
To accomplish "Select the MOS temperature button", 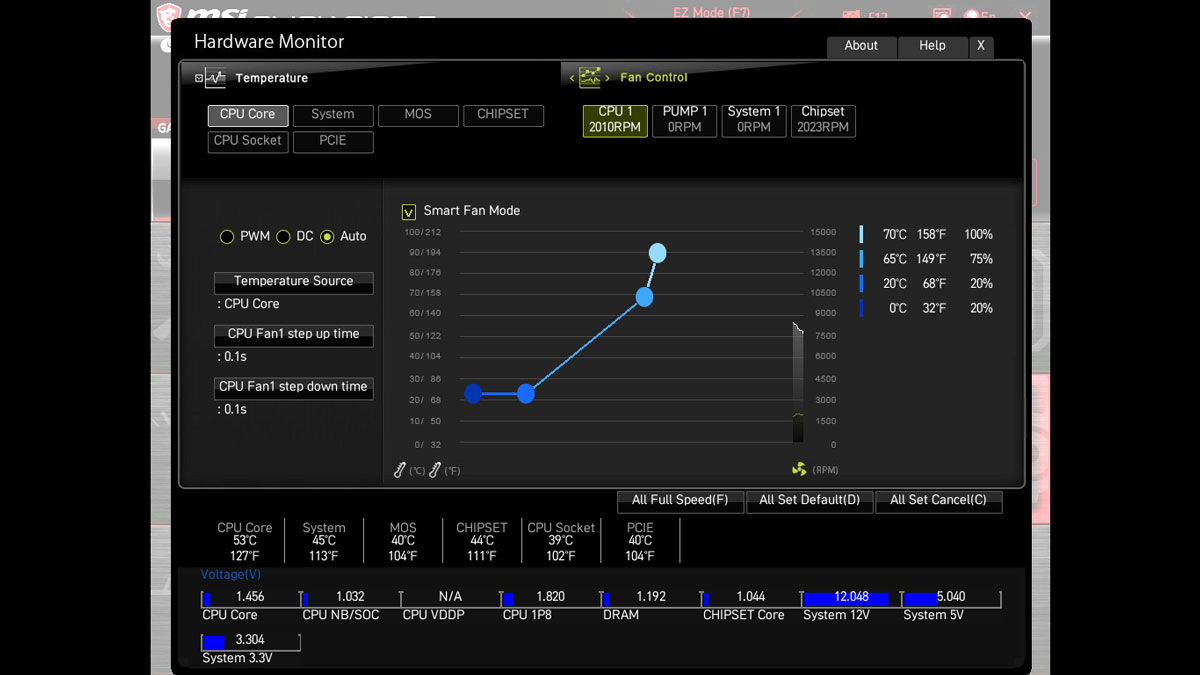I will [418, 115].
